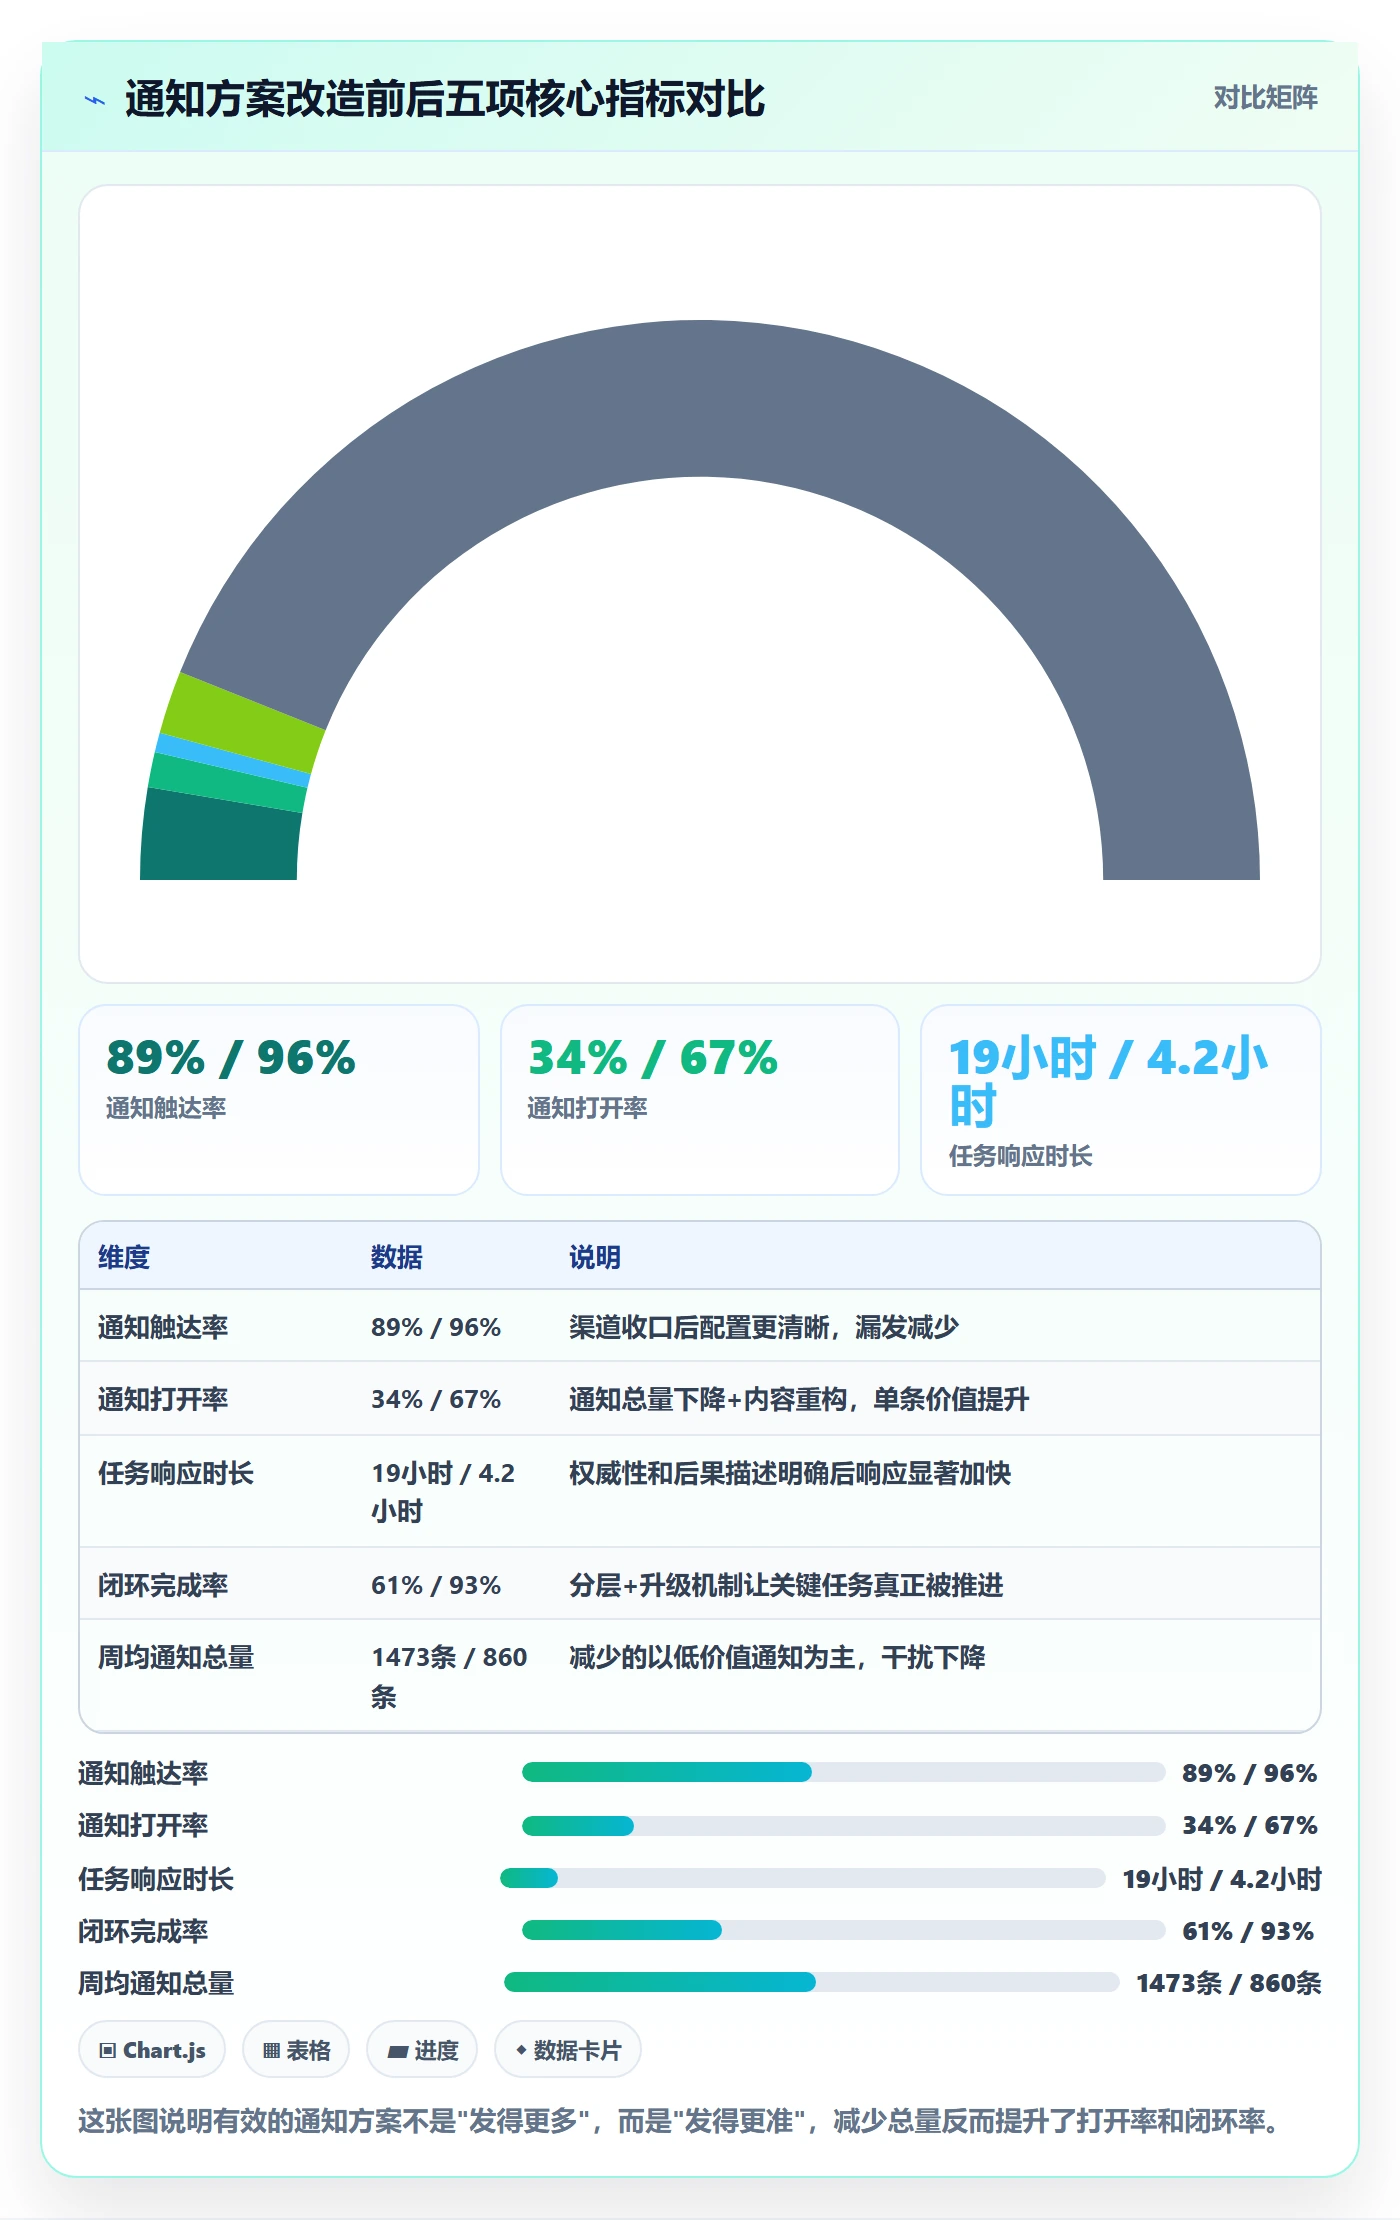Viewport: 1400px width, 2220px height.
Task: Click progress label 闭环完成率
Action: [143, 1931]
